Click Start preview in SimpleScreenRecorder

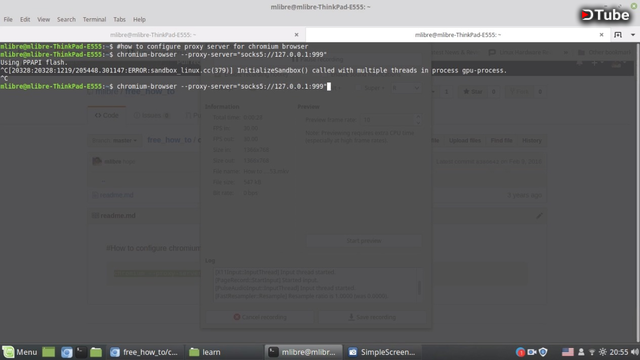click(x=364, y=240)
